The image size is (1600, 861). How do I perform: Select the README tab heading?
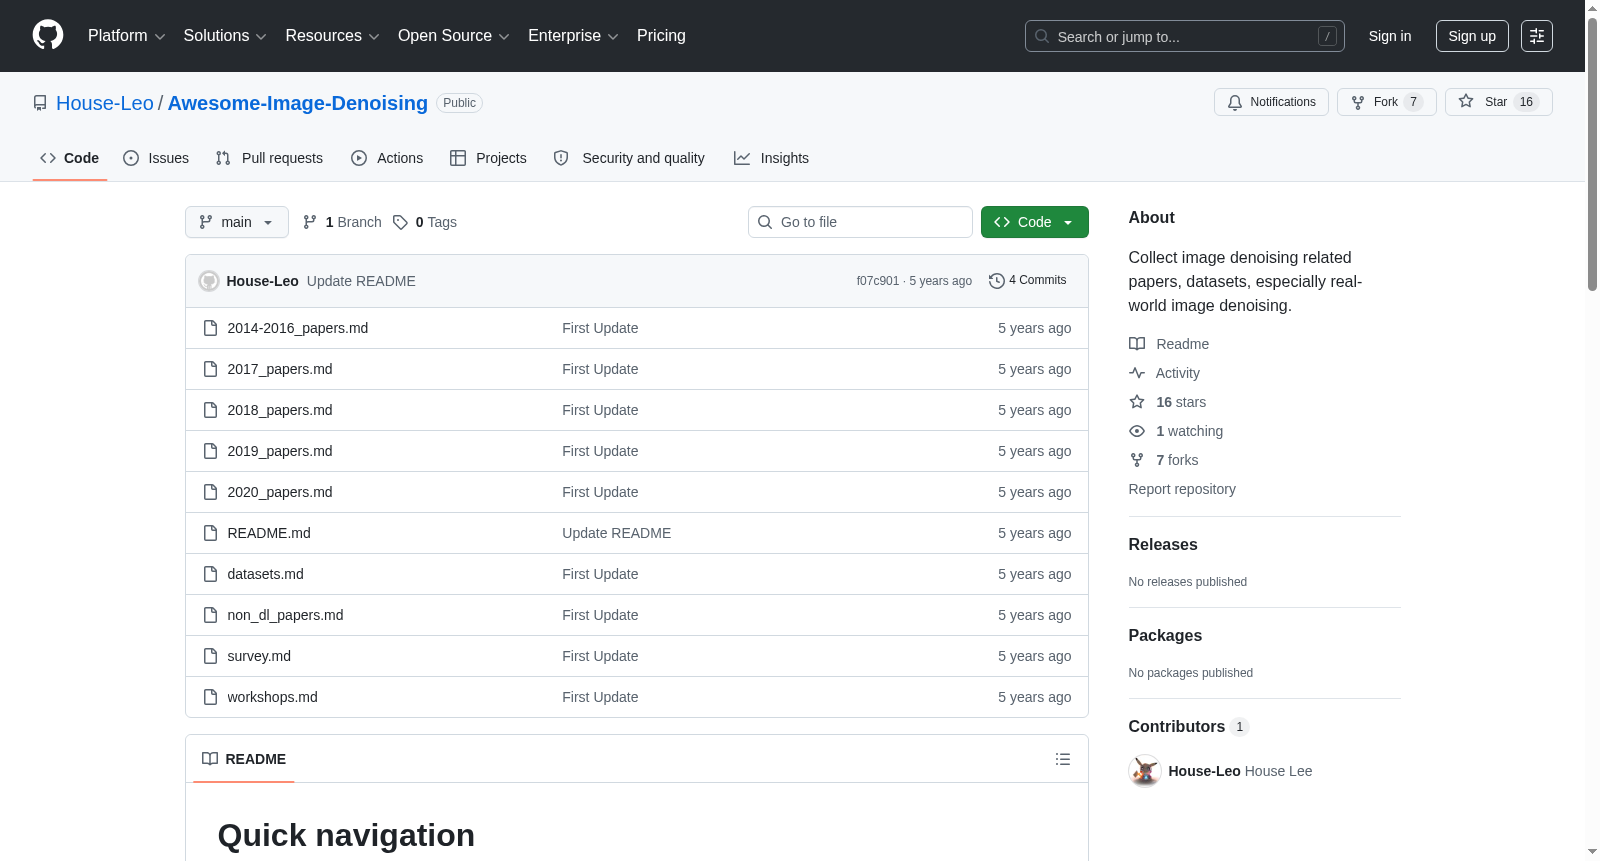click(x=244, y=759)
